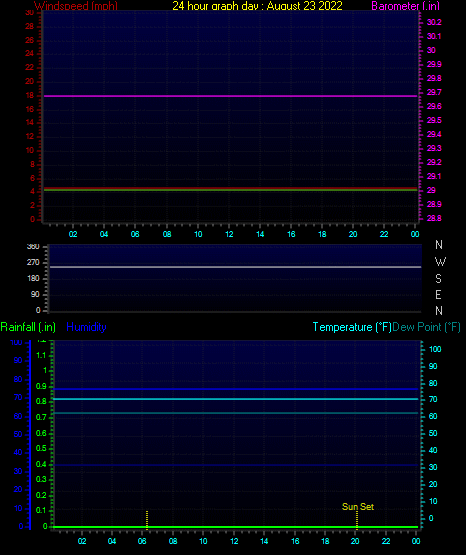
Task: Click the cyan "Temperature (°F)" label
Action: pyautogui.click(x=352, y=327)
